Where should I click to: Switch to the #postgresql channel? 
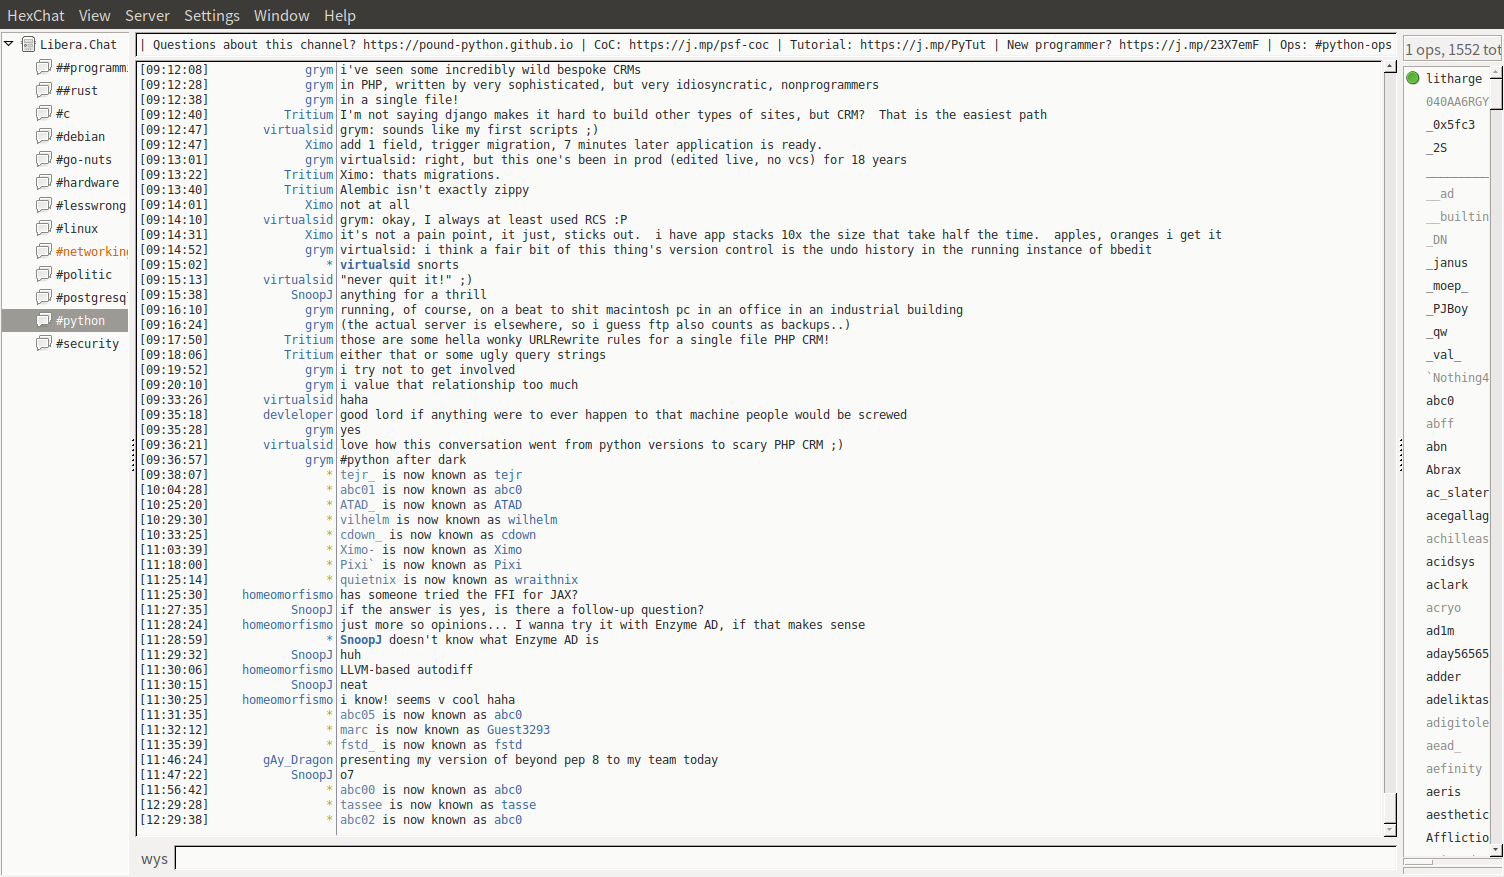[x=90, y=297]
